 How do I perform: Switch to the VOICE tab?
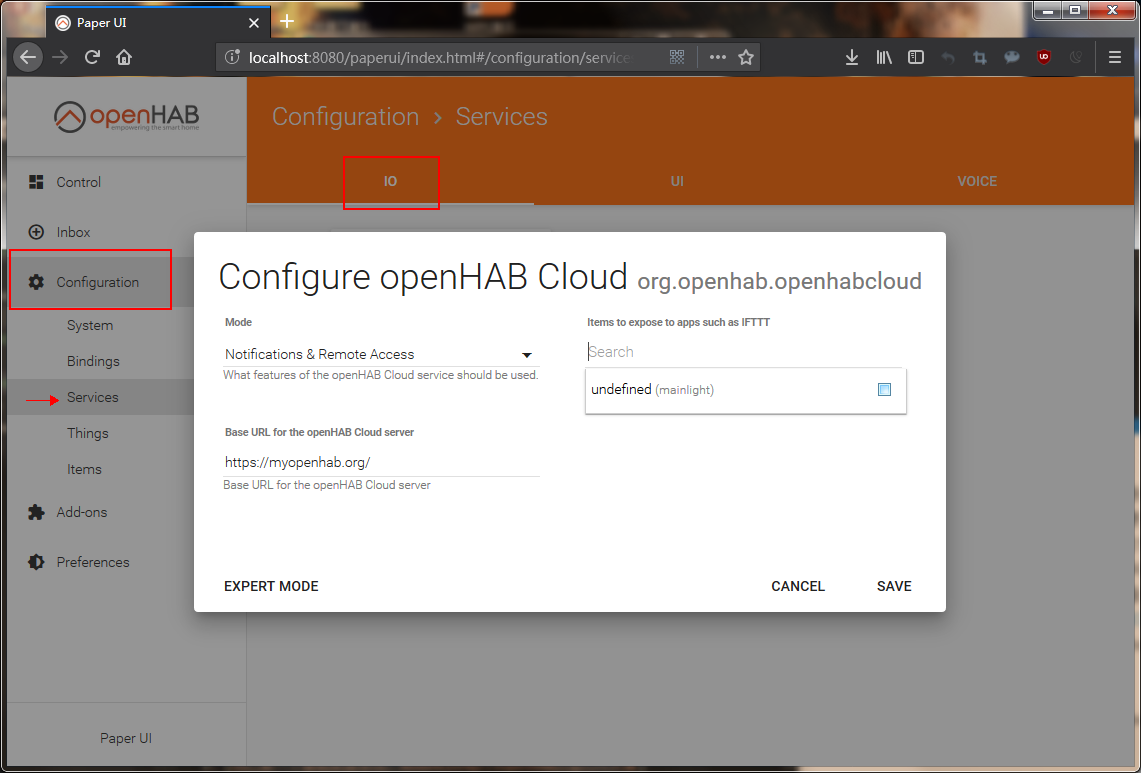(x=977, y=181)
